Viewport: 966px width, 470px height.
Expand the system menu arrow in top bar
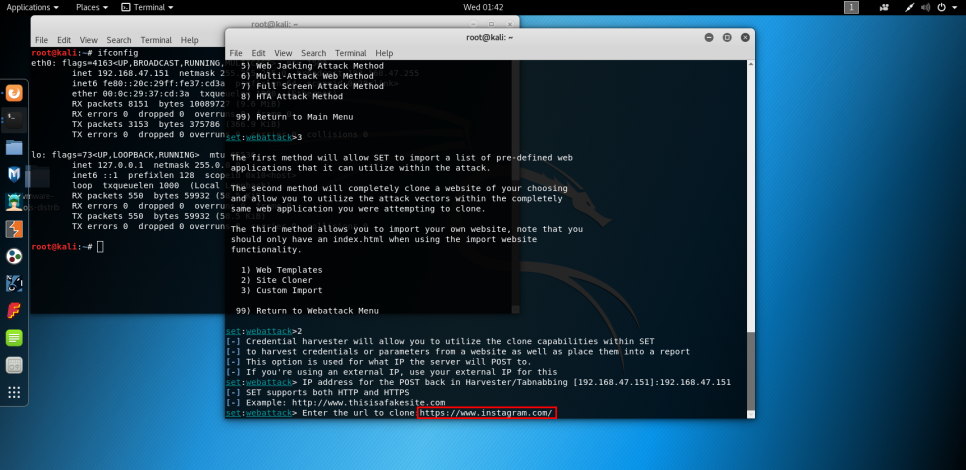tap(954, 7)
